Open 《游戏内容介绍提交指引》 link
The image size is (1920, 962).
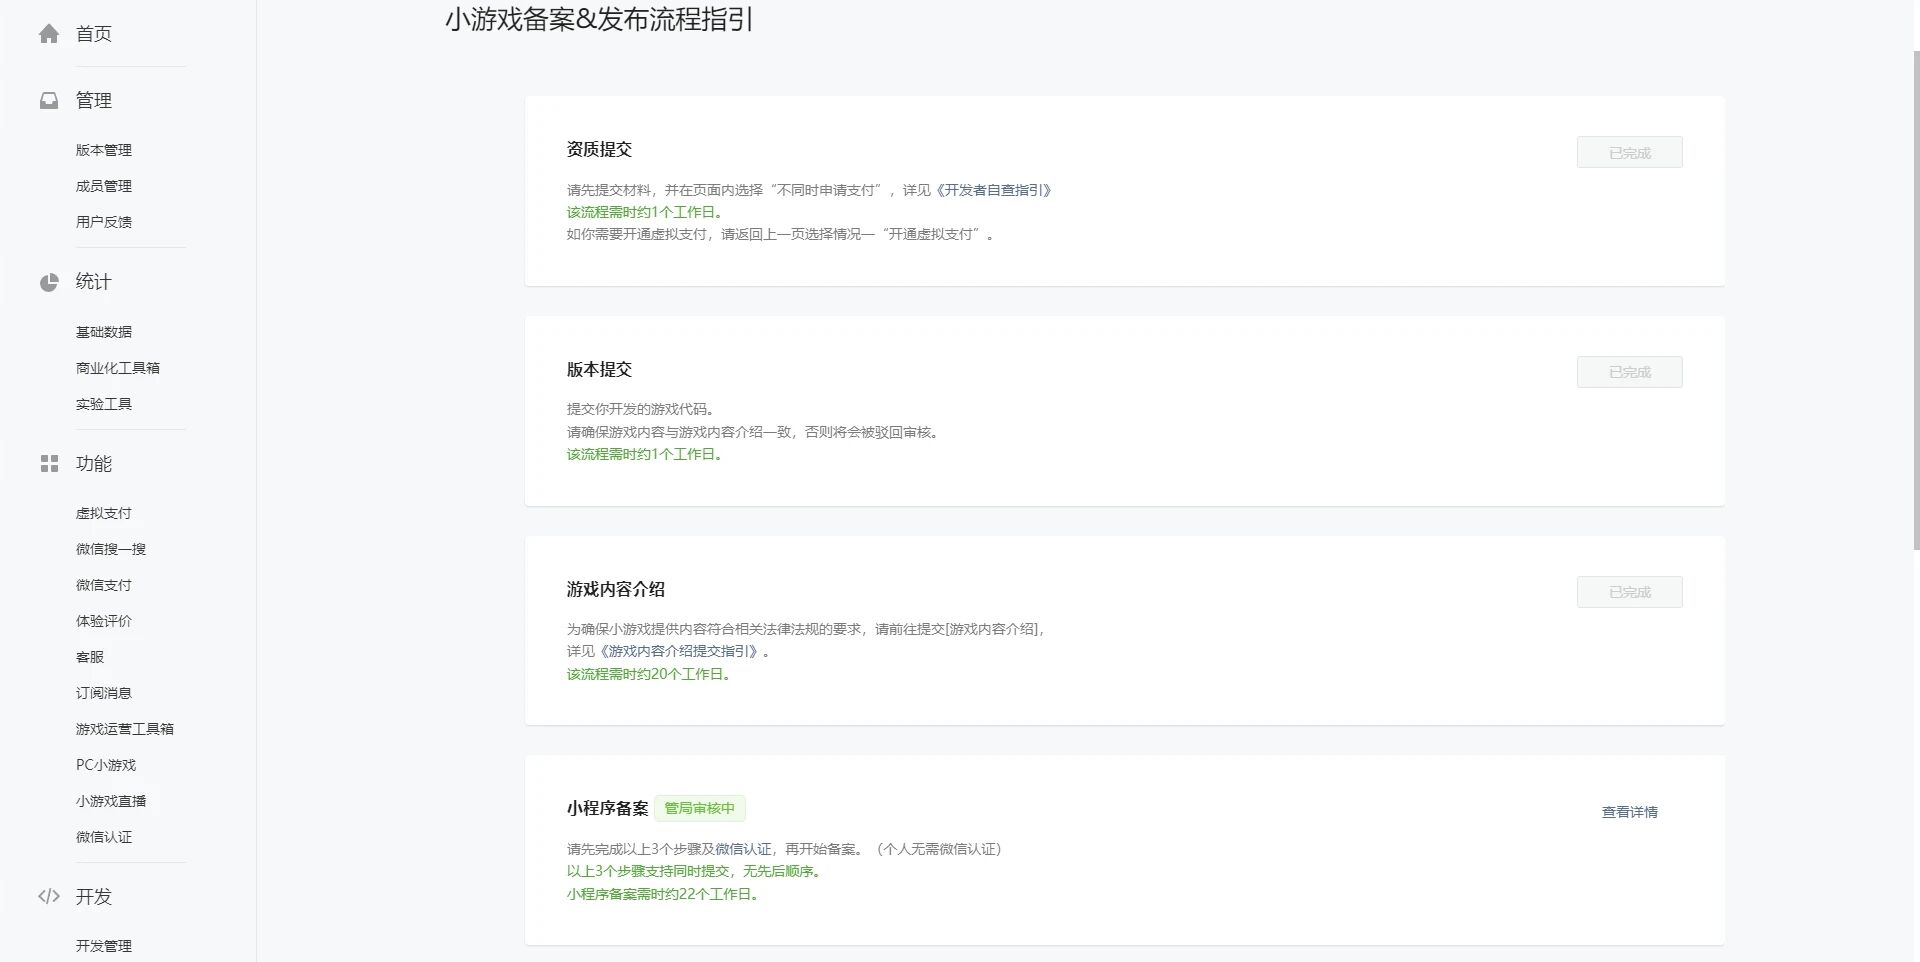pyautogui.click(x=679, y=651)
